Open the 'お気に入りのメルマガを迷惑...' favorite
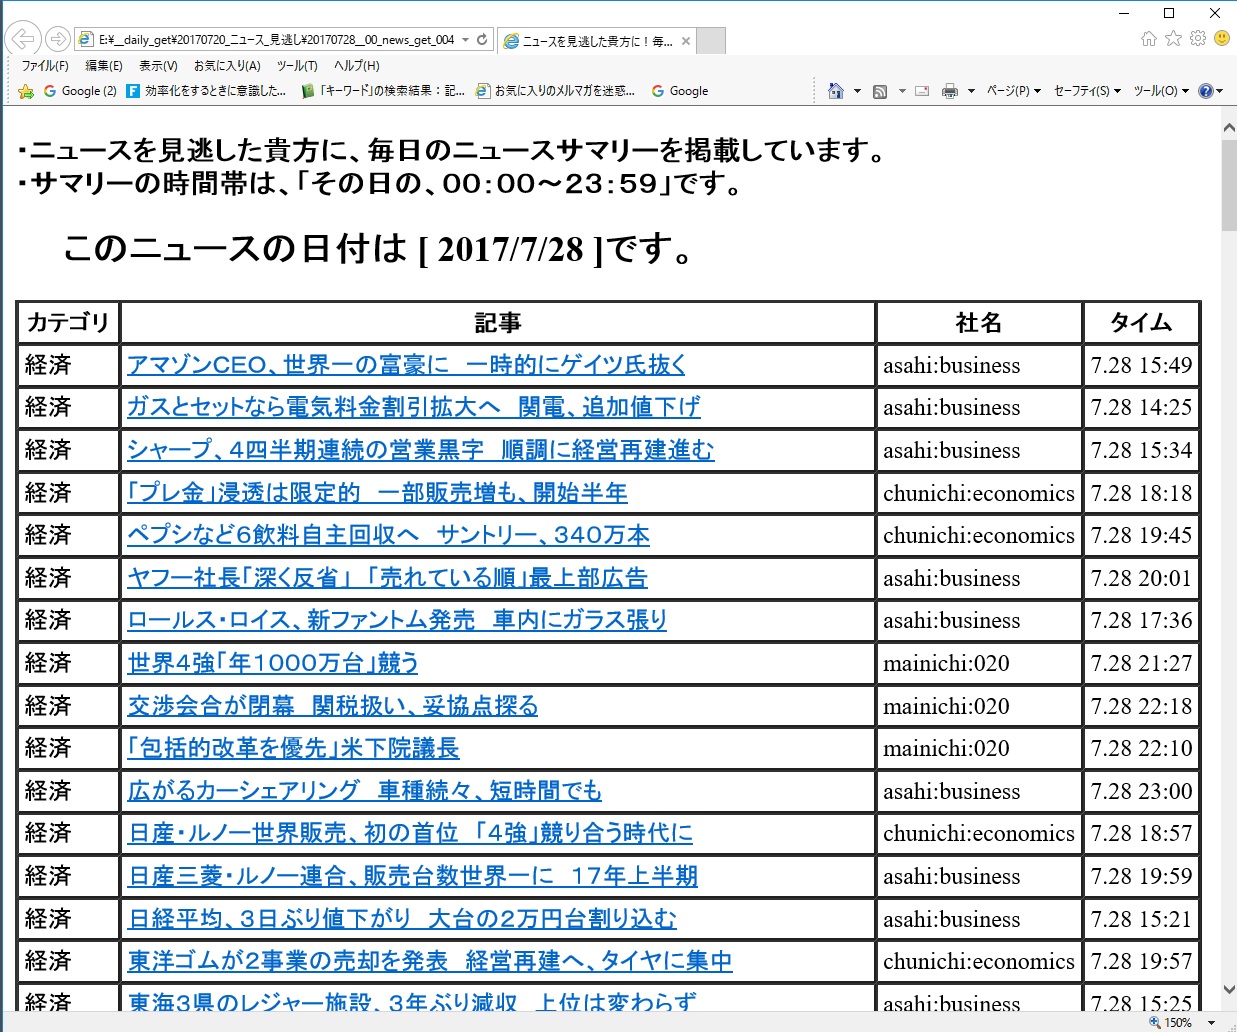The height and width of the screenshot is (1033, 1237). (x=556, y=91)
